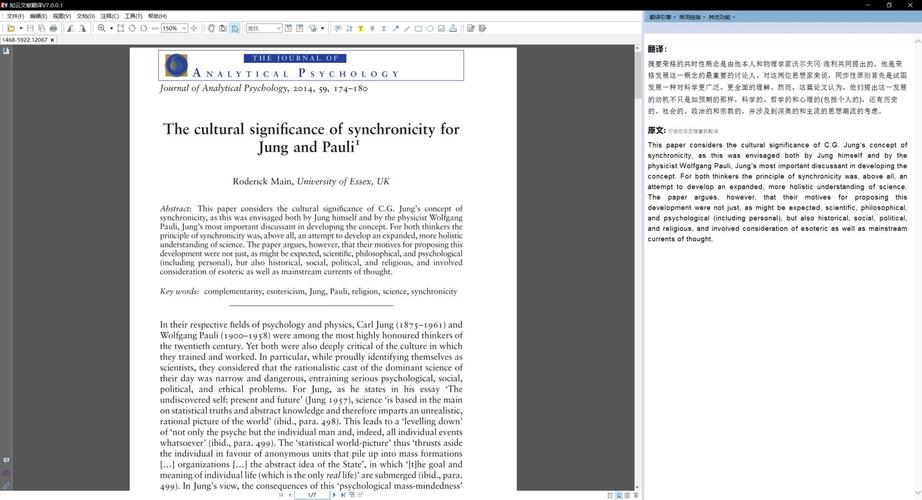Expand the open-file dropdown arrow
Screen dimensions: 922x500
pos(21,28)
